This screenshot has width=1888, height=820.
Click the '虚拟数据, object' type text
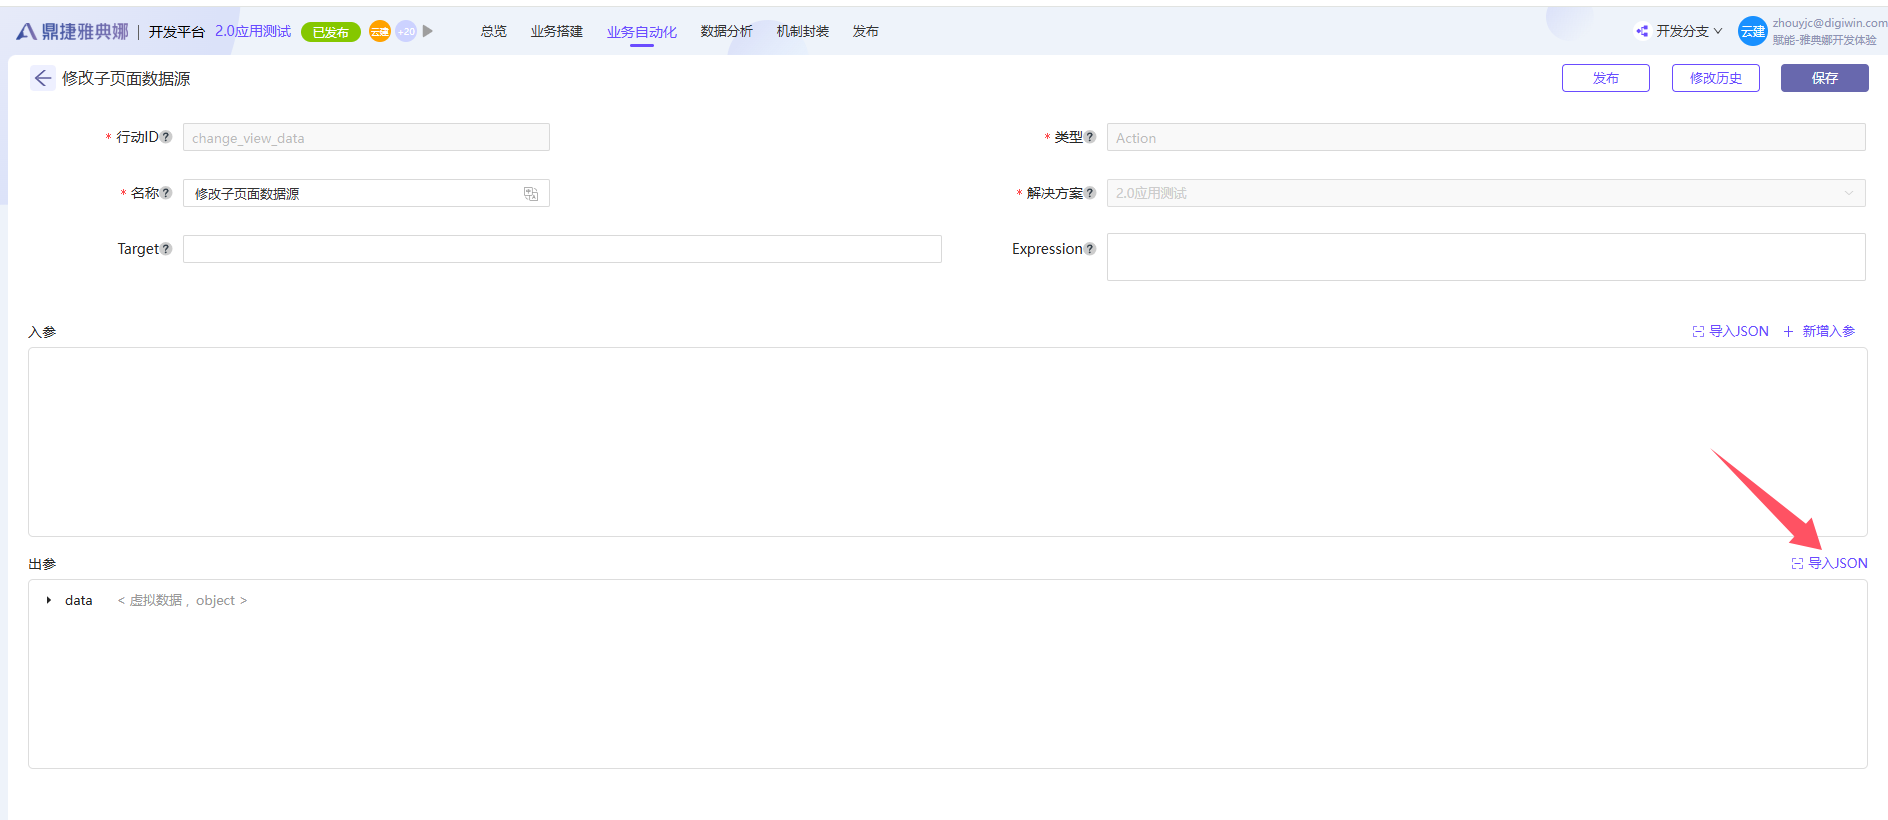tap(182, 600)
